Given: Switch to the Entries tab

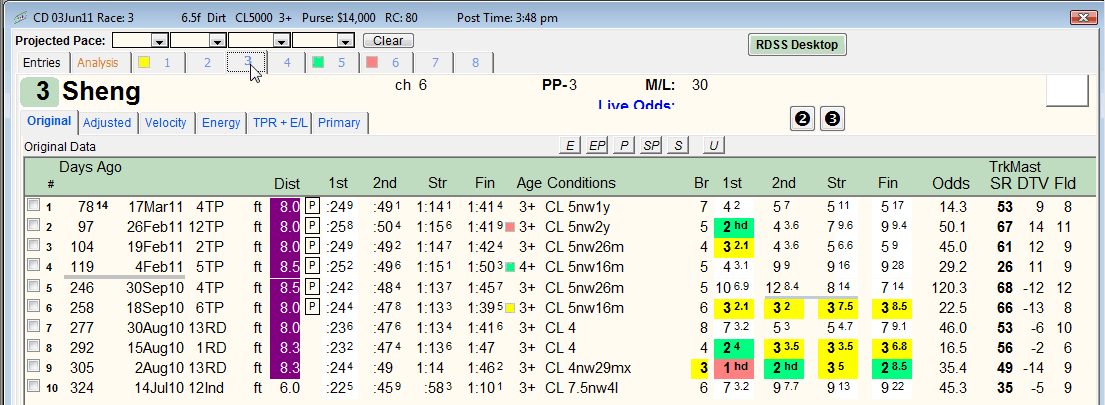Looking at the screenshot, I should coord(42,63).
